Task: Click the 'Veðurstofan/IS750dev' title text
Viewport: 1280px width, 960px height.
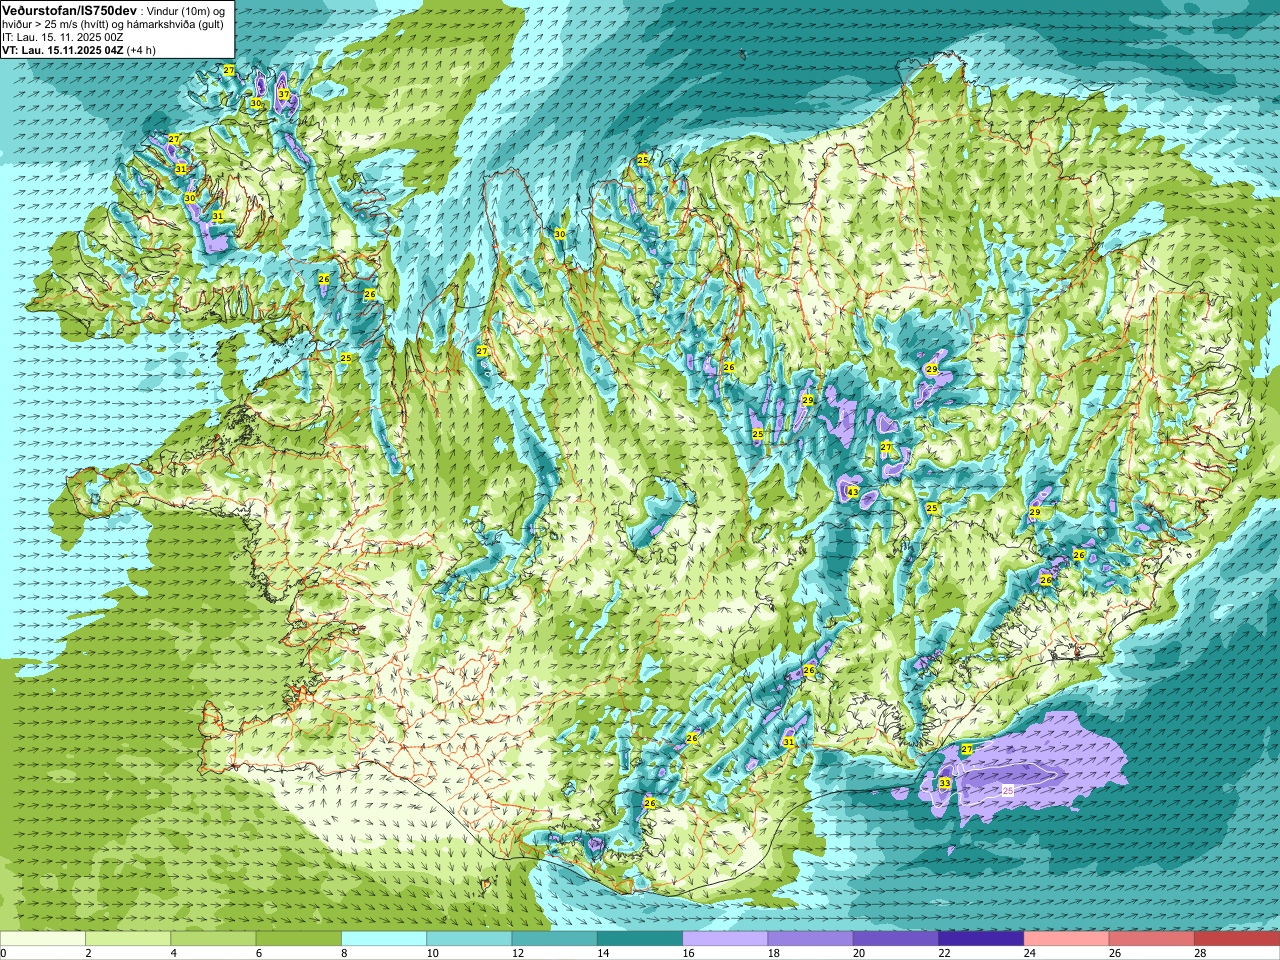Action: [x=70, y=10]
